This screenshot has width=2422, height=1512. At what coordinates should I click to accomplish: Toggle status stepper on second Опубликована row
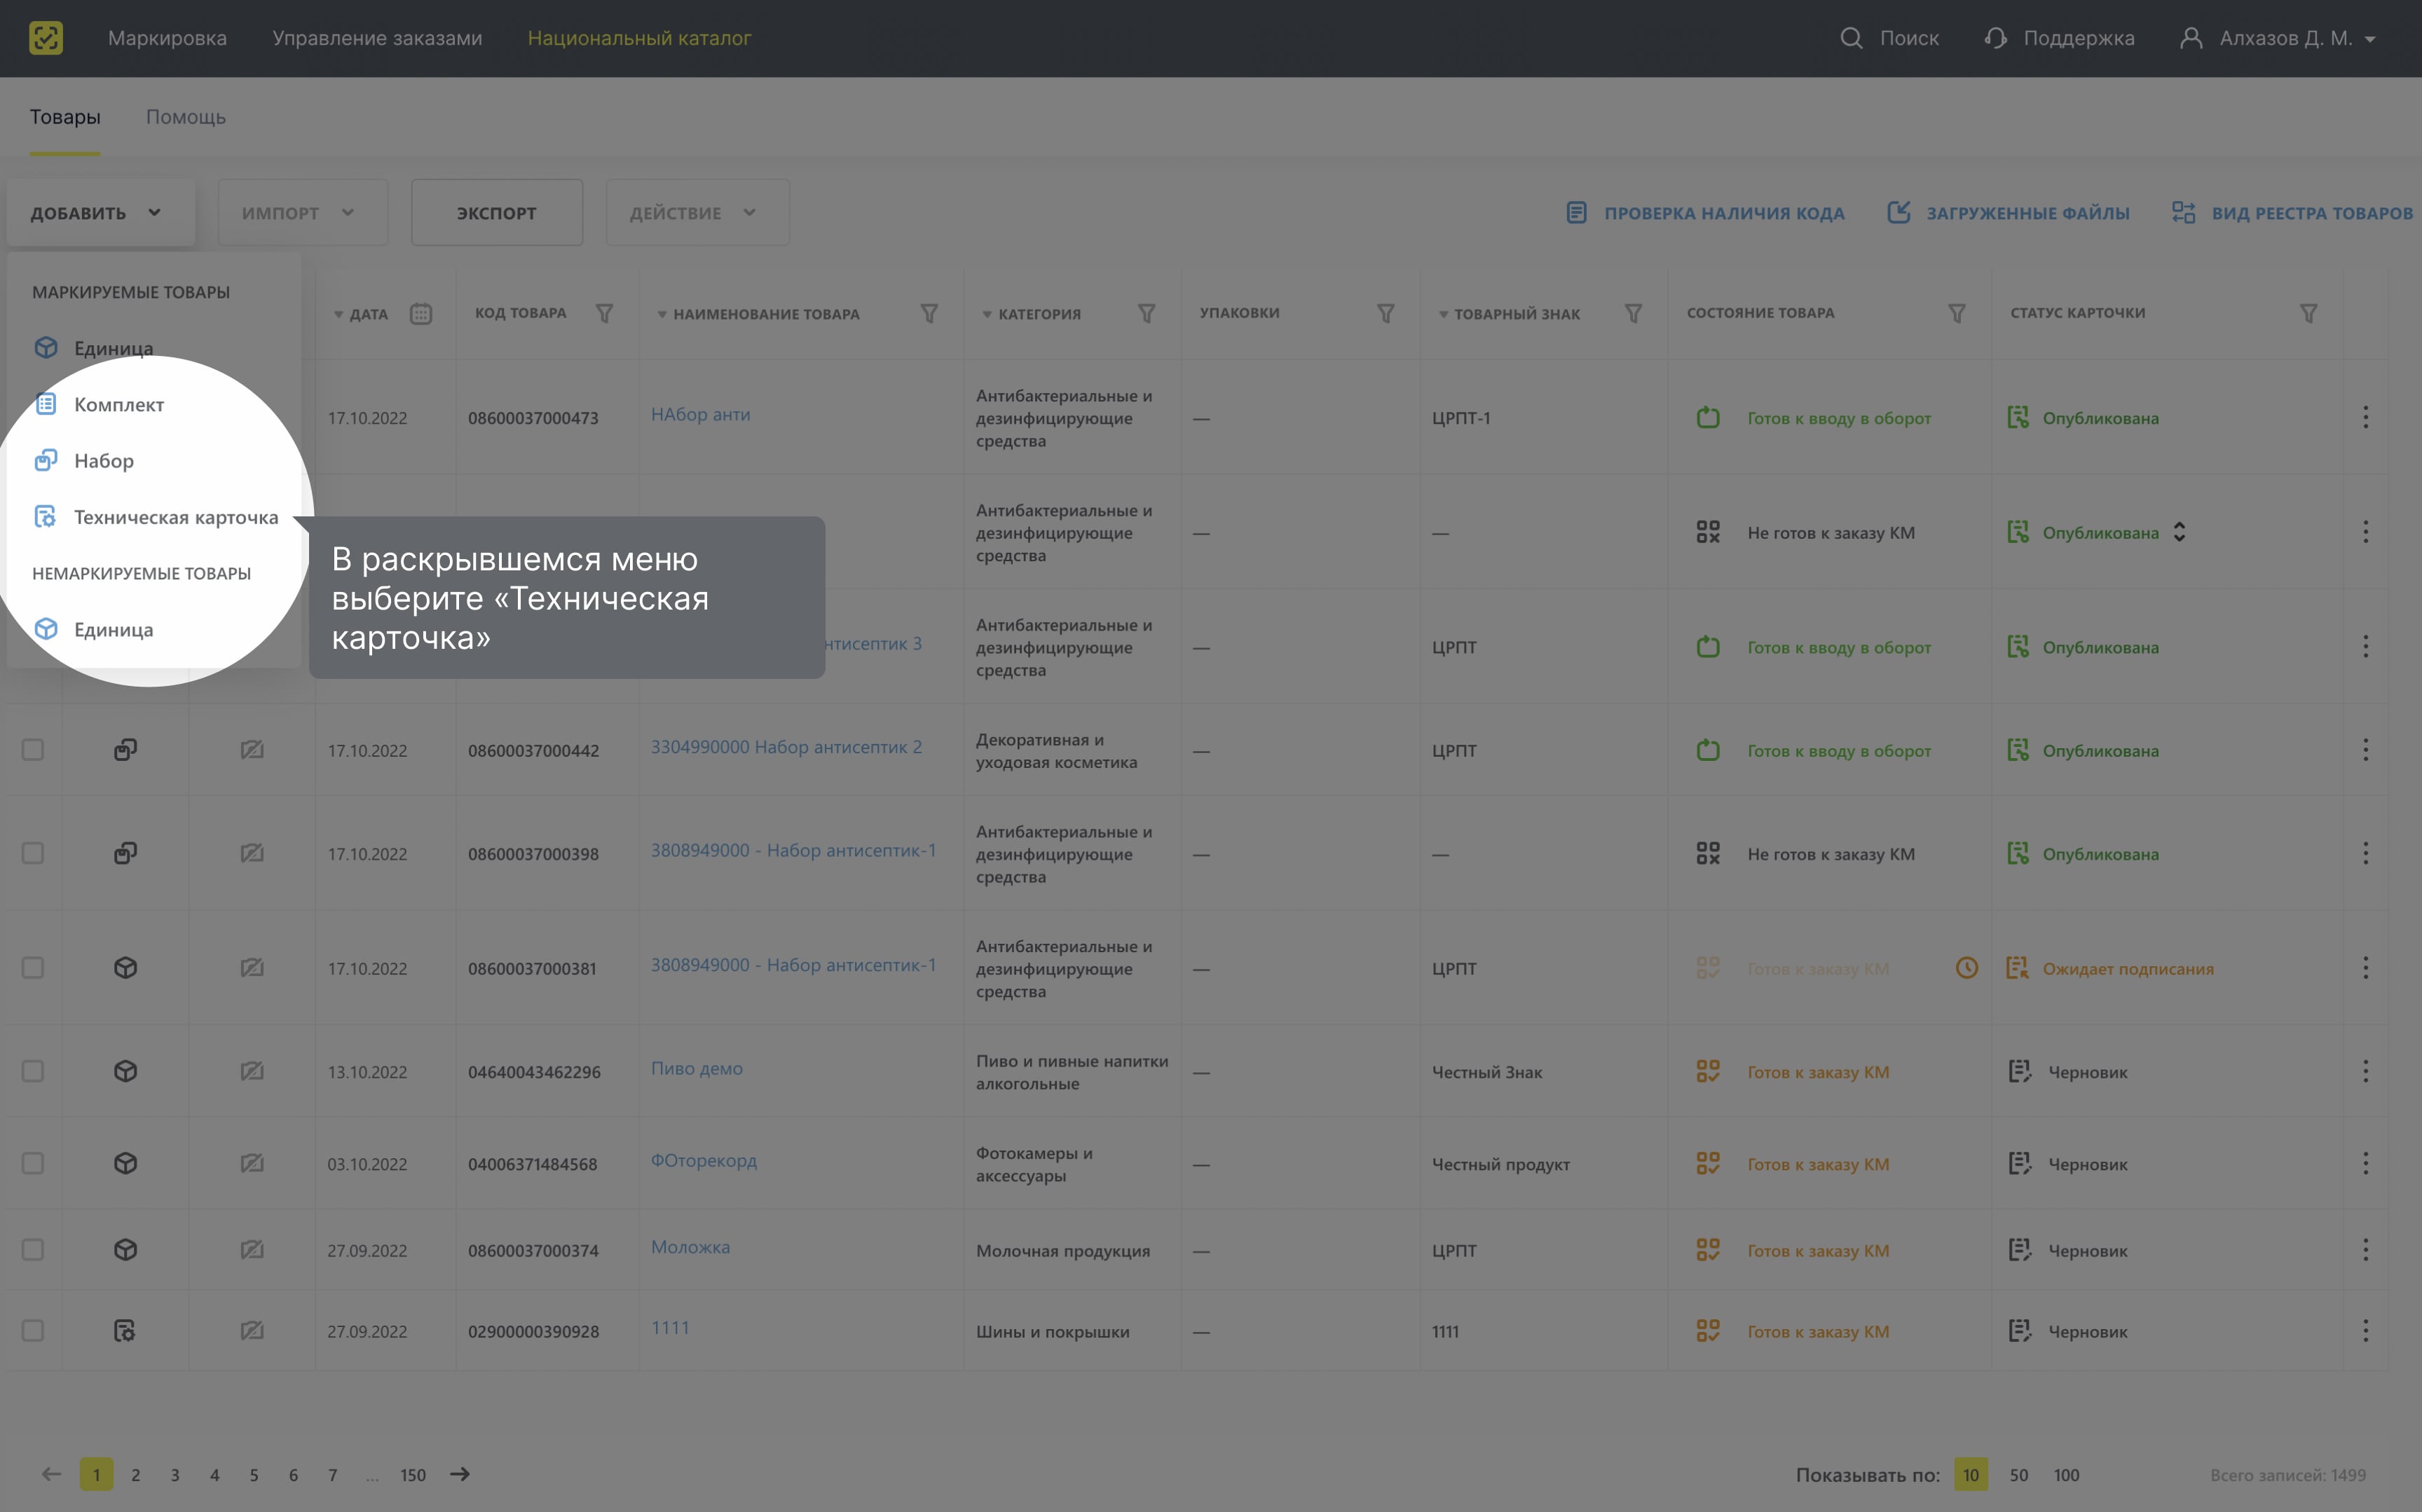[x=2179, y=532]
